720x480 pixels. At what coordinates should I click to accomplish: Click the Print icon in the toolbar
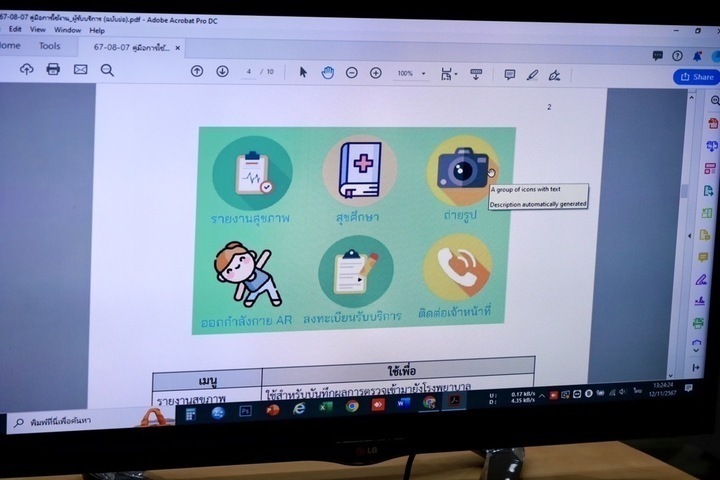pos(53,69)
